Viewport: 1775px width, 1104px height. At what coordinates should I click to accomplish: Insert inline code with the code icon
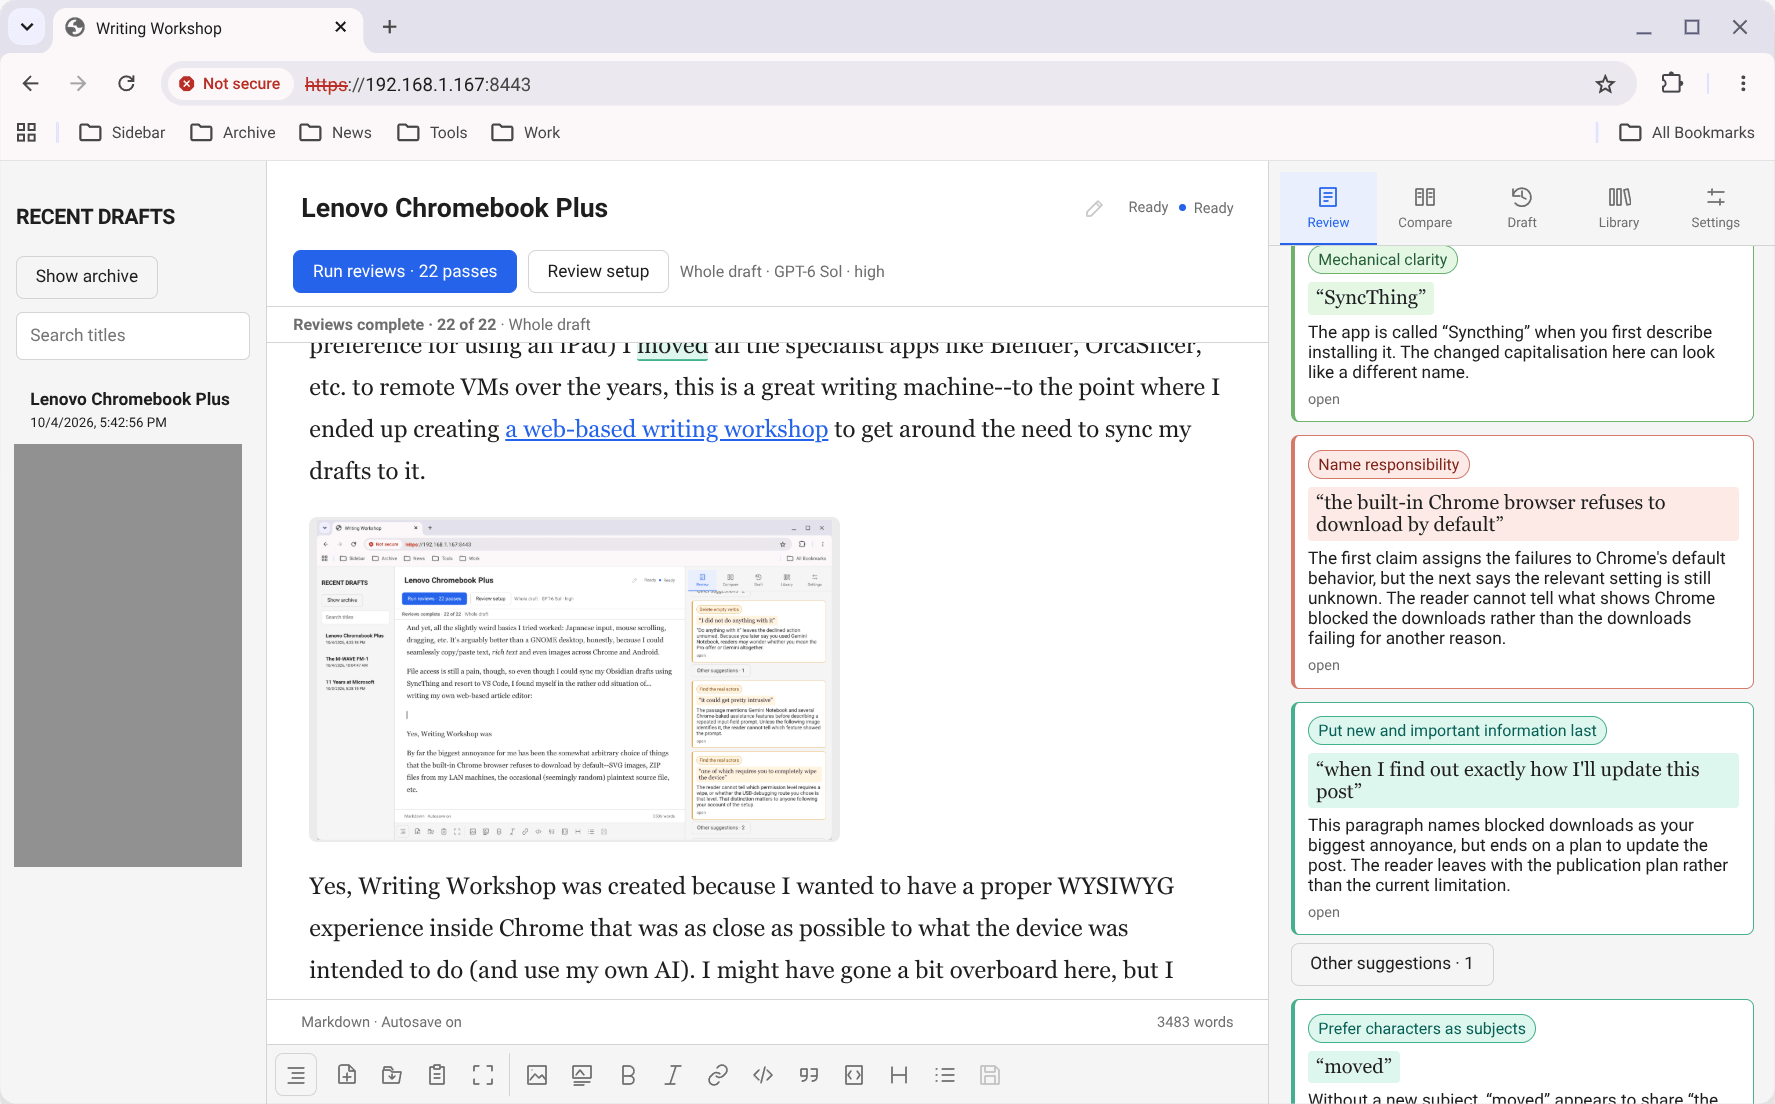click(763, 1075)
